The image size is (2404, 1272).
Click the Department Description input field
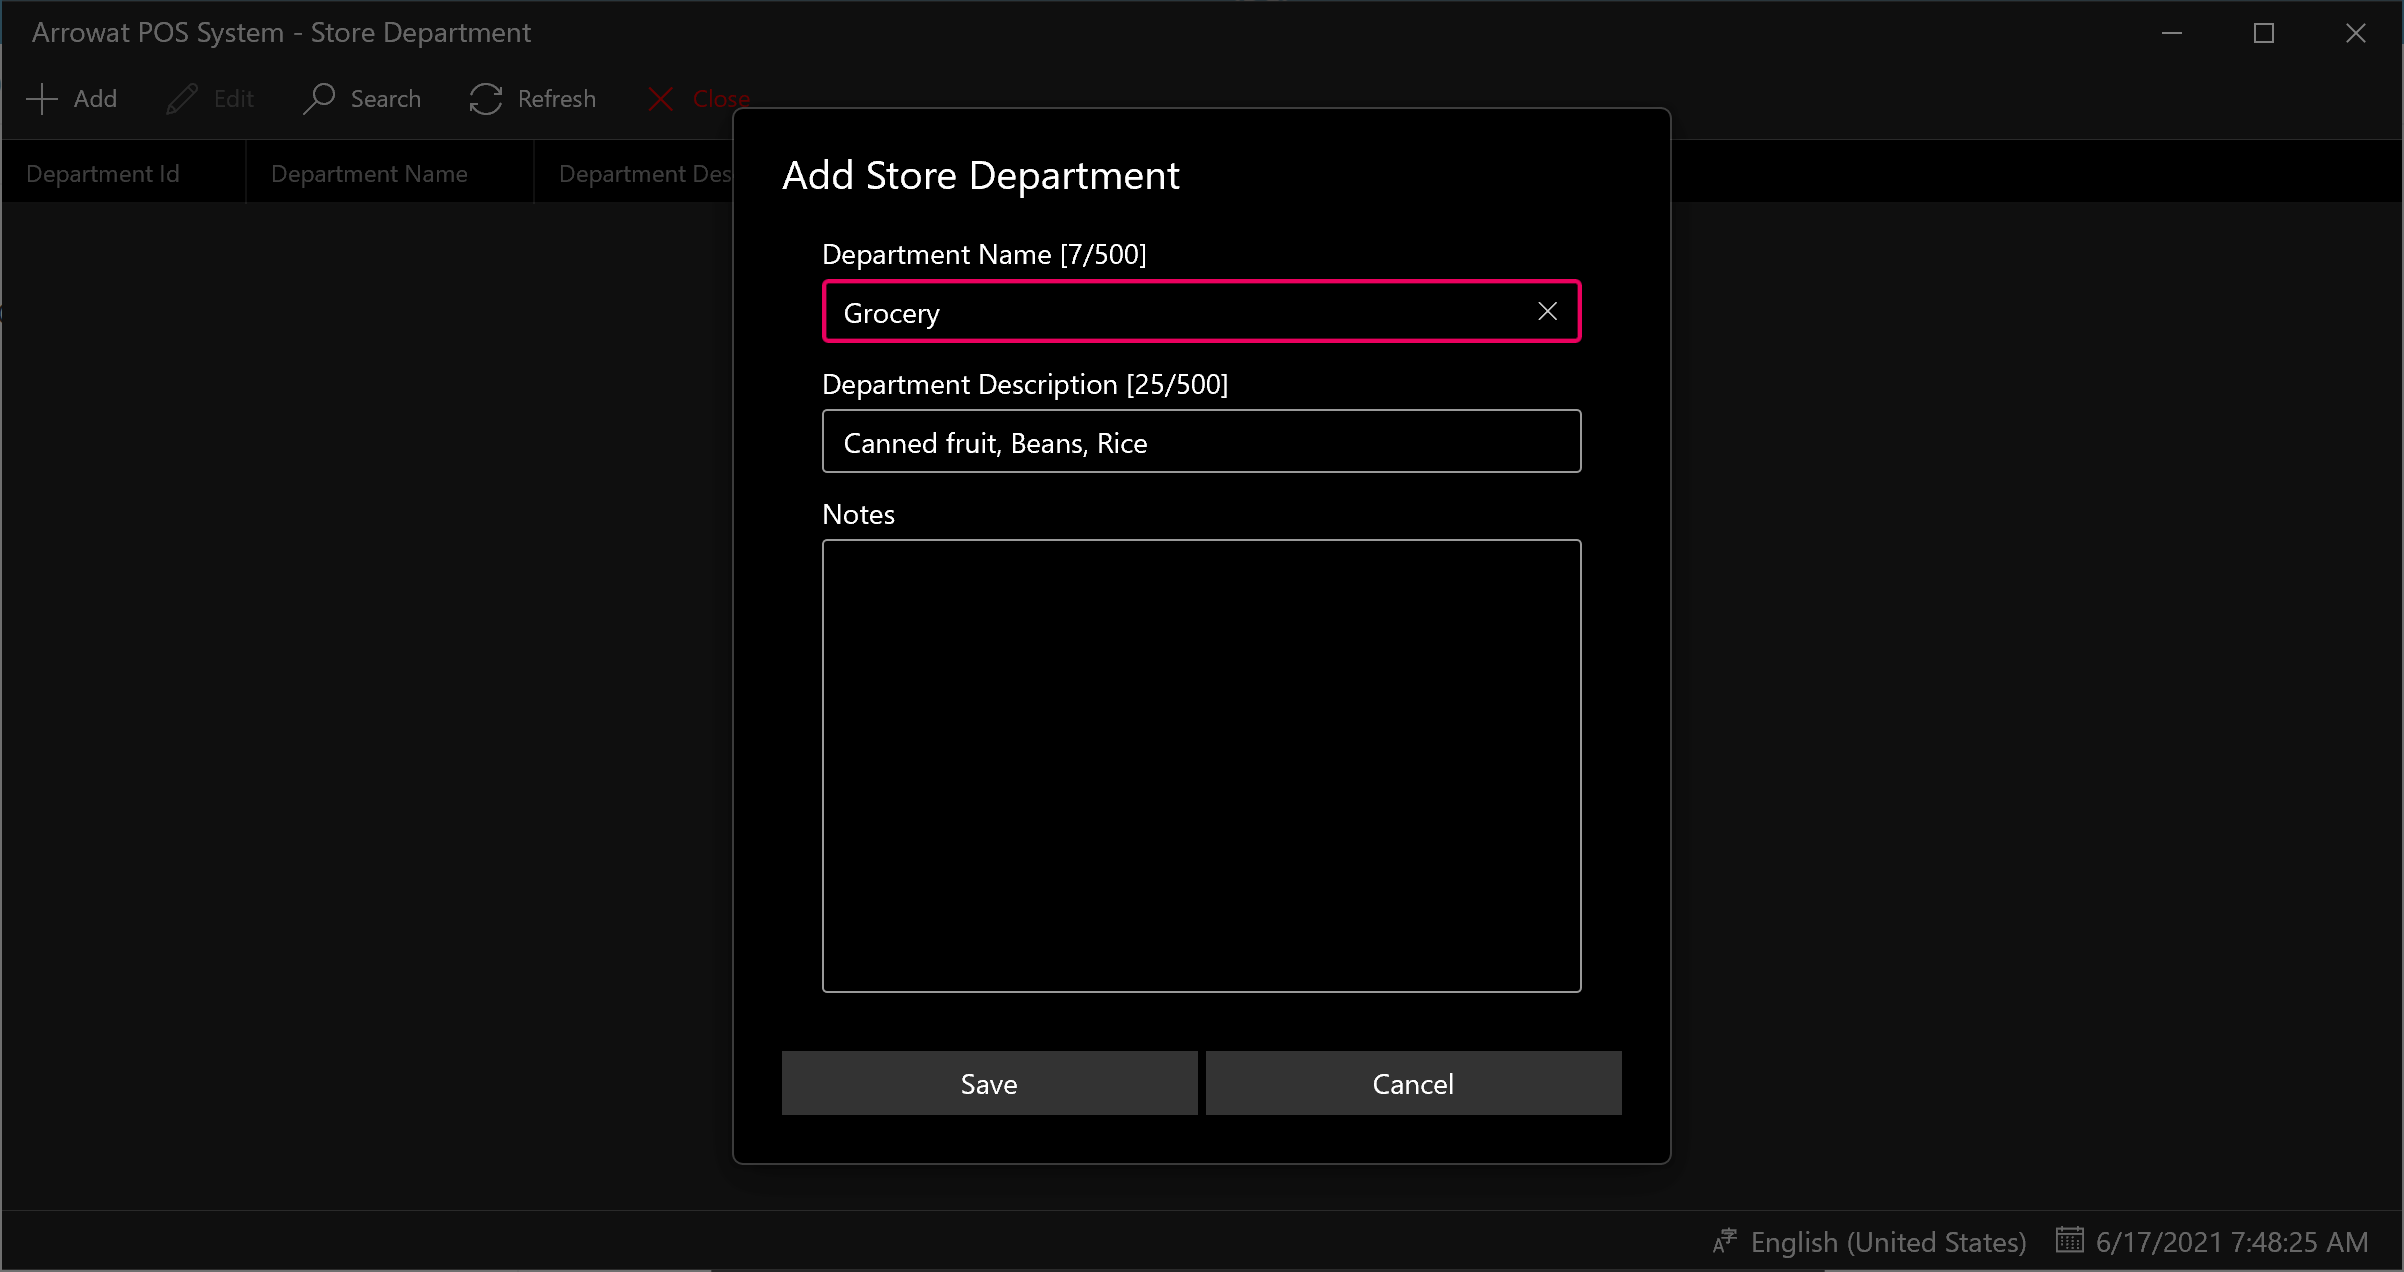pos(1200,440)
